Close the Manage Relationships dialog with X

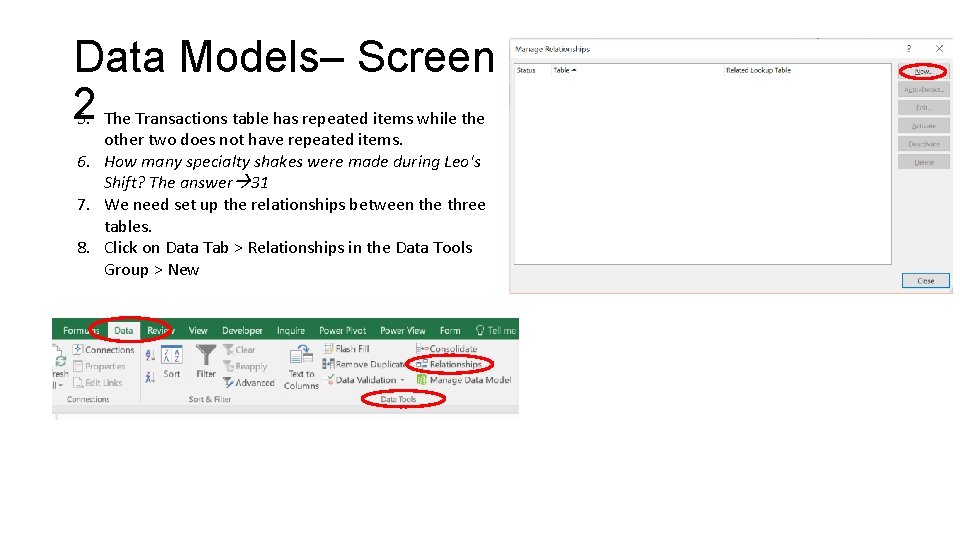click(940, 48)
